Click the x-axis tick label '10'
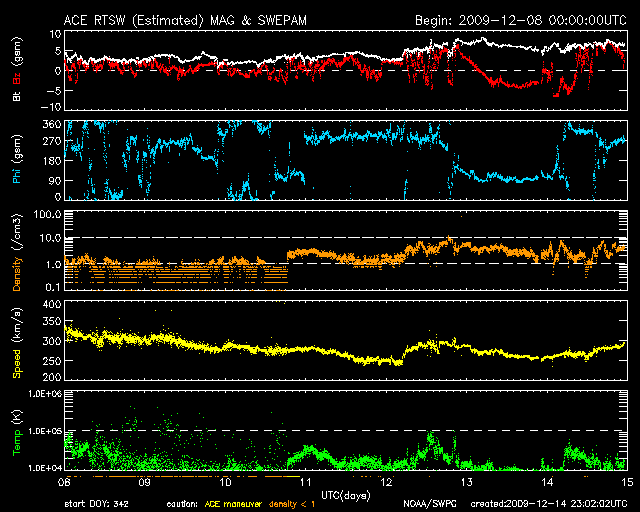The width and height of the screenshot is (640, 512). [225, 482]
